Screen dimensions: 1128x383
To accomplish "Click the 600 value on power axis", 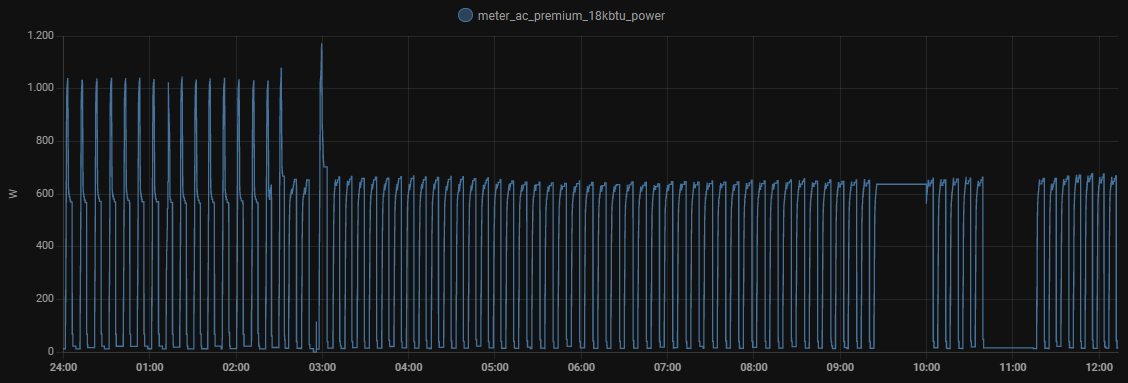I will pyautogui.click(x=46, y=194).
